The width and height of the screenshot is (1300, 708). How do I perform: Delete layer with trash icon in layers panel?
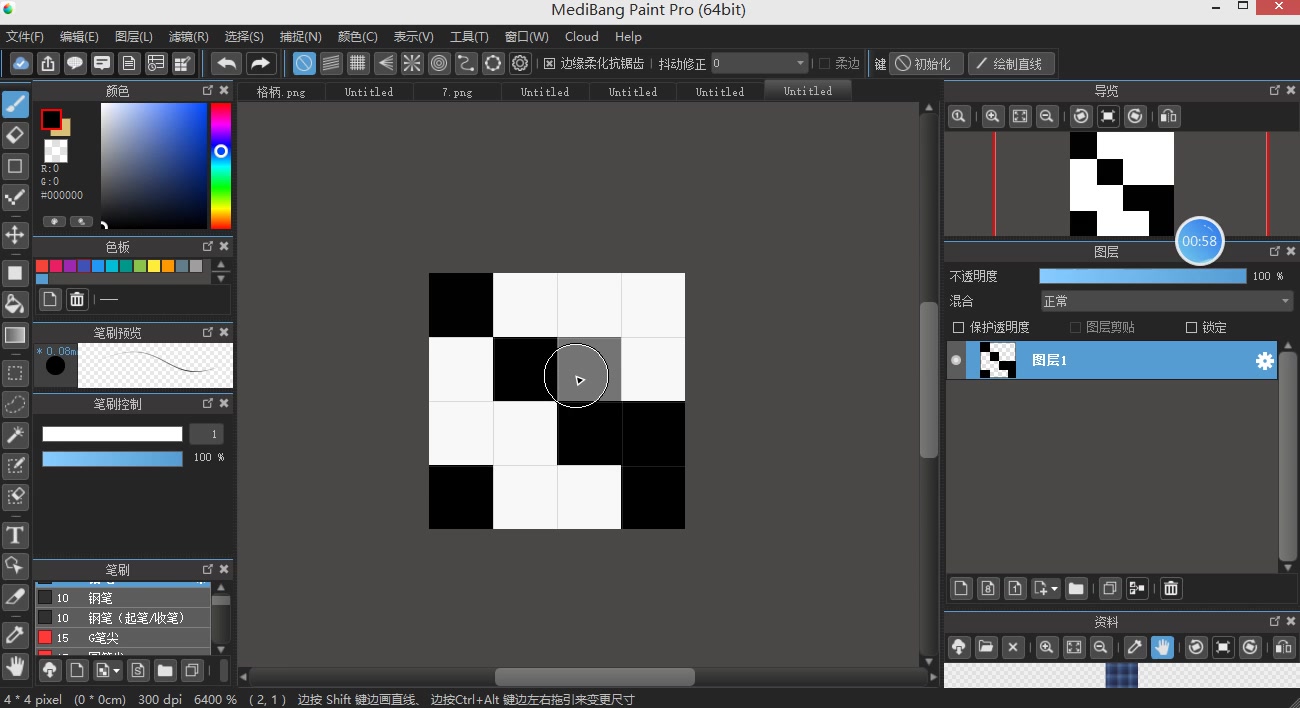click(x=1171, y=588)
